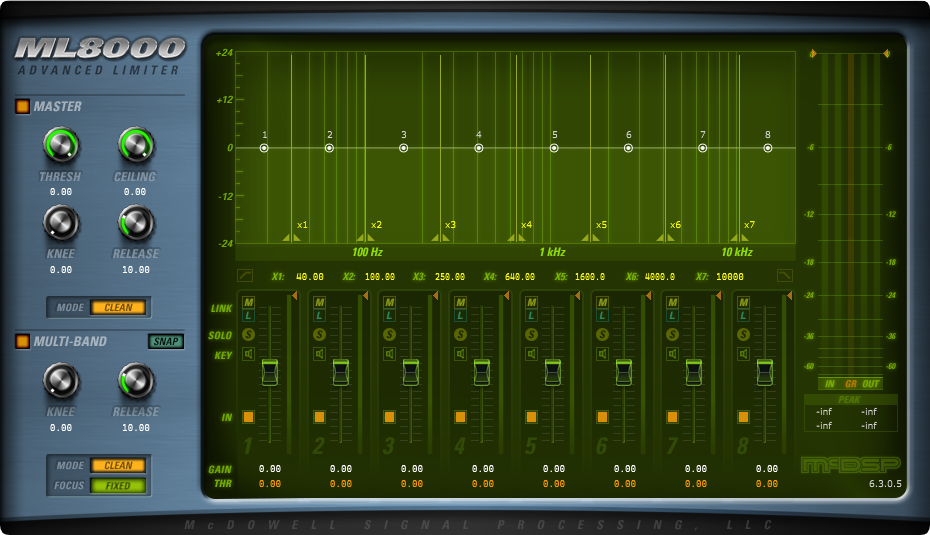The image size is (930, 535).
Task: Toggle band 2 IN orange button
Action: pos(319,417)
